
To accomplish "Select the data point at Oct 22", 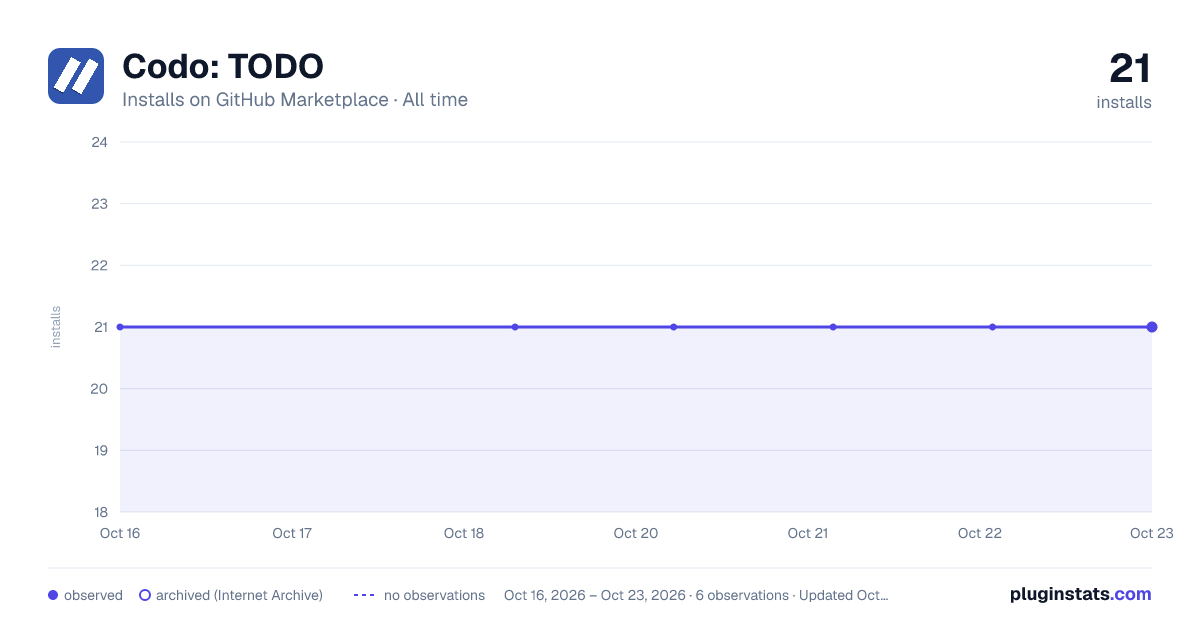I will (x=992, y=327).
